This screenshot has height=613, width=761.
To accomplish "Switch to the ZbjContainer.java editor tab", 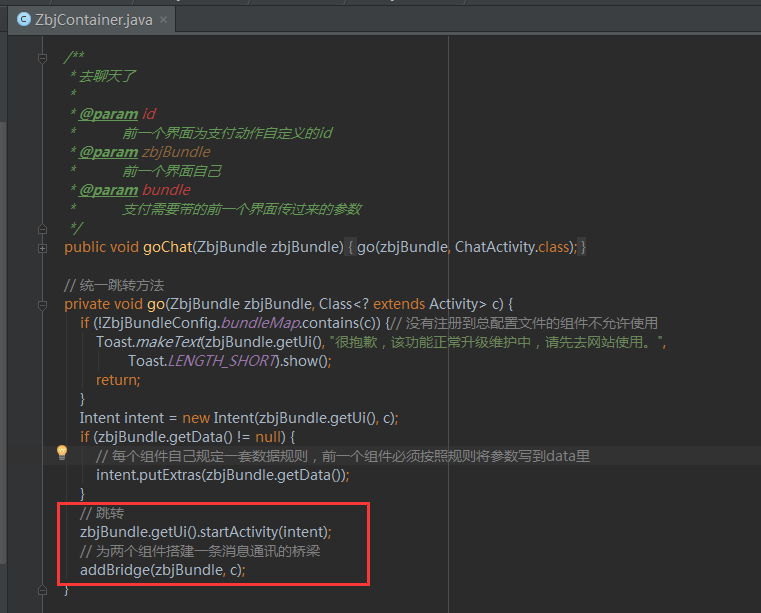I will [92, 20].
